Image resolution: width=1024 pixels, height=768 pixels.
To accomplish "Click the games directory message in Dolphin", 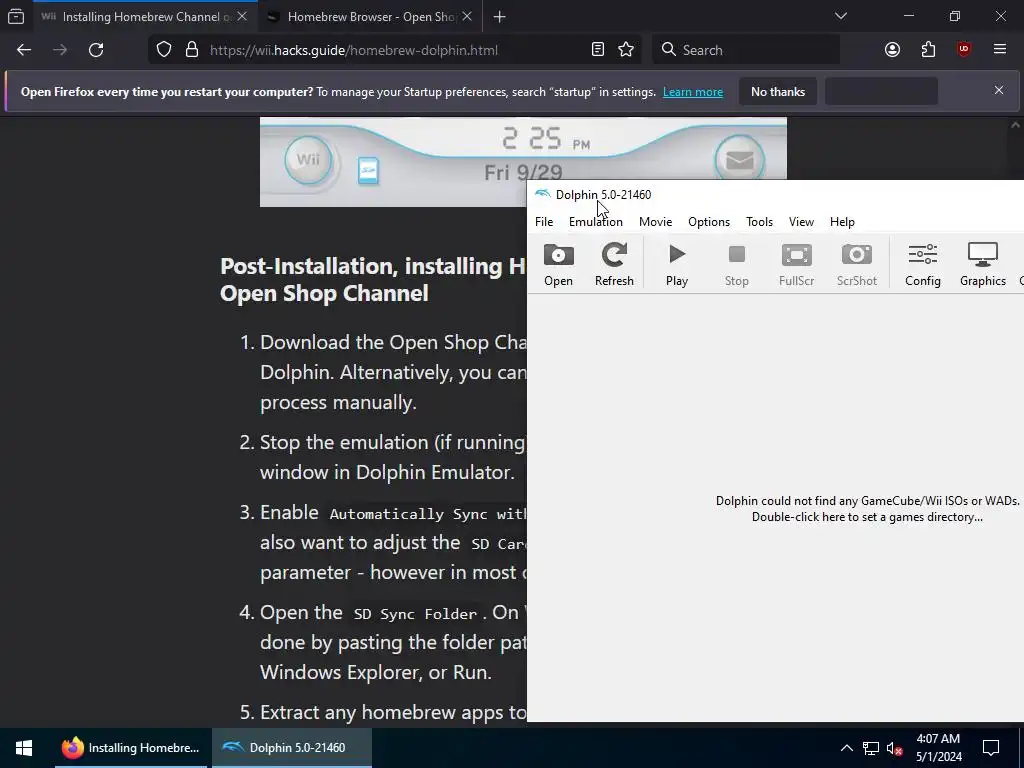I will pyautogui.click(x=867, y=509).
